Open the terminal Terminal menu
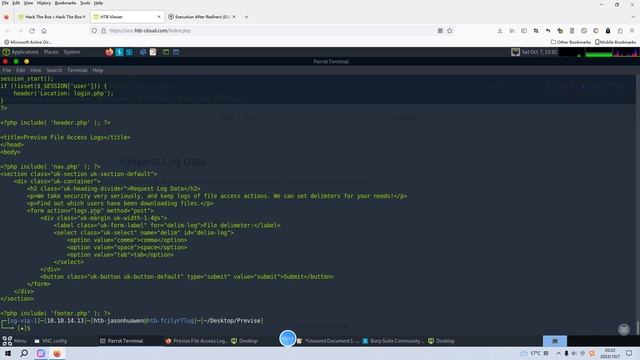This screenshot has height=360, width=640. click(x=77, y=70)
